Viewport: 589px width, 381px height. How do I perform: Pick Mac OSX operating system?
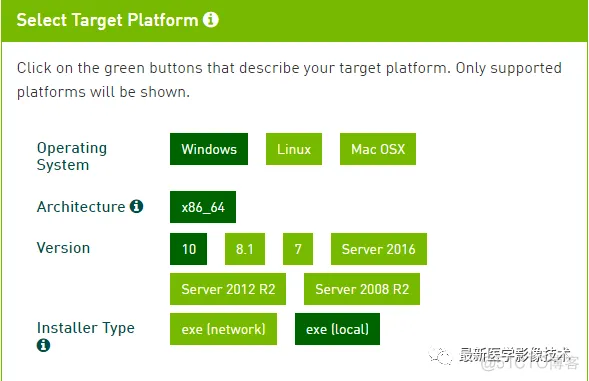(x=378, y=149)
